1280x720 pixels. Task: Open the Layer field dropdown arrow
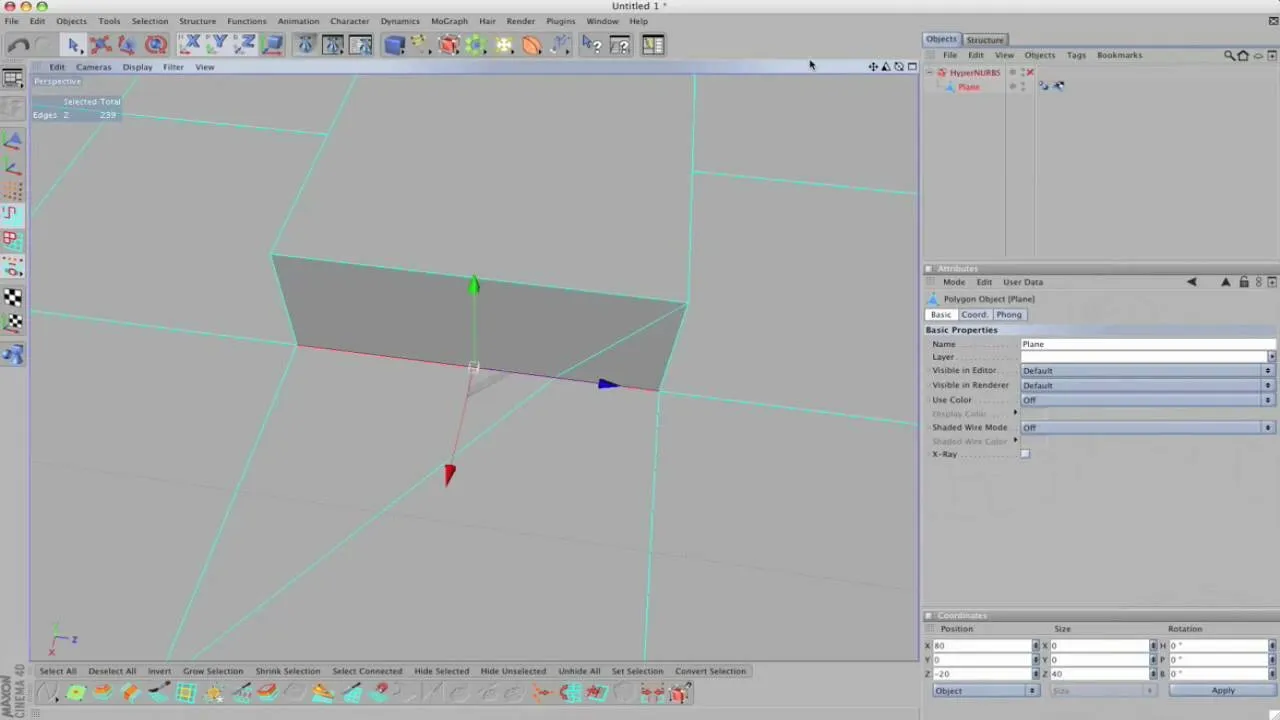(1271, 357)
